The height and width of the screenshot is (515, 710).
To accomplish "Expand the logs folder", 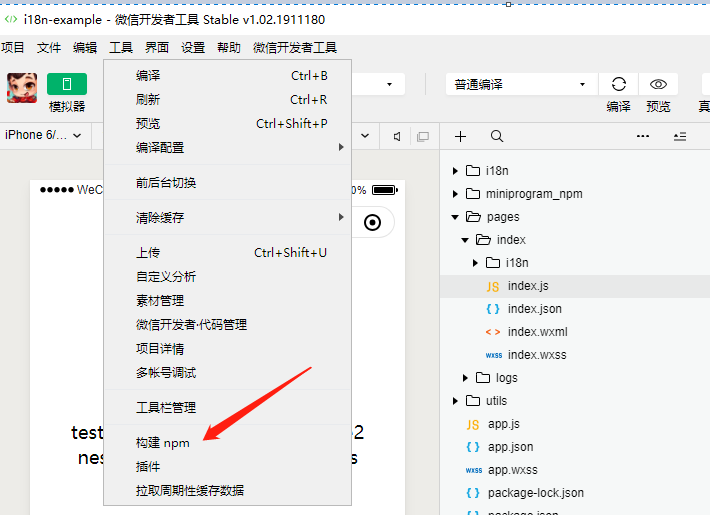I will pos(465,378).
